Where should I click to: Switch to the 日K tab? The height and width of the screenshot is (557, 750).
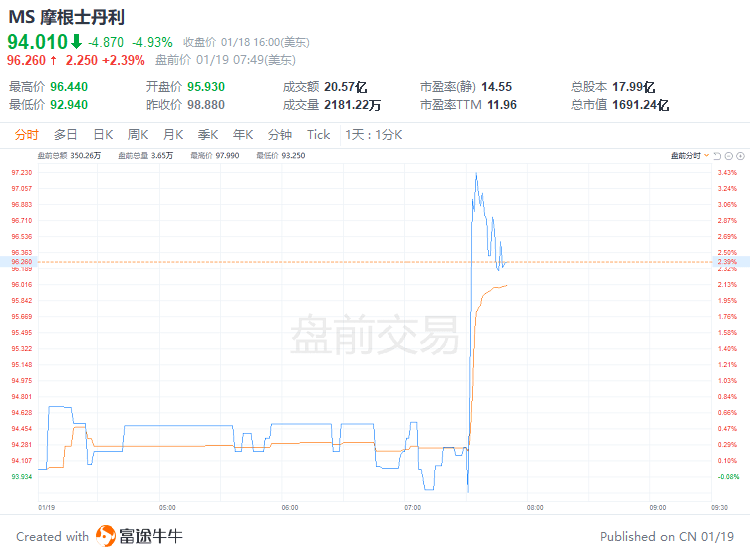103,135
